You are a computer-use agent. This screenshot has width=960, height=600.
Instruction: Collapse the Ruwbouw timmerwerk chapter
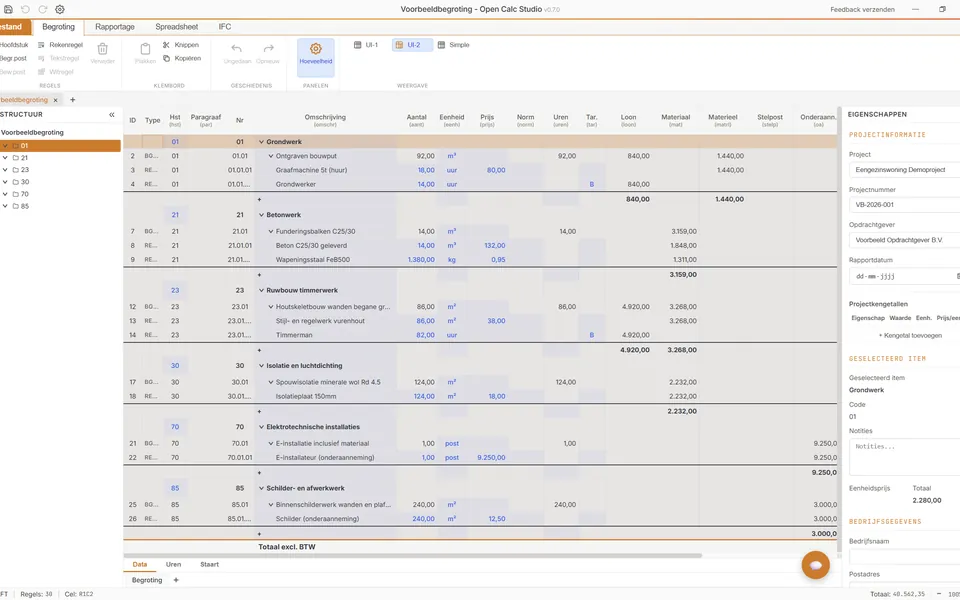(261, 291)
